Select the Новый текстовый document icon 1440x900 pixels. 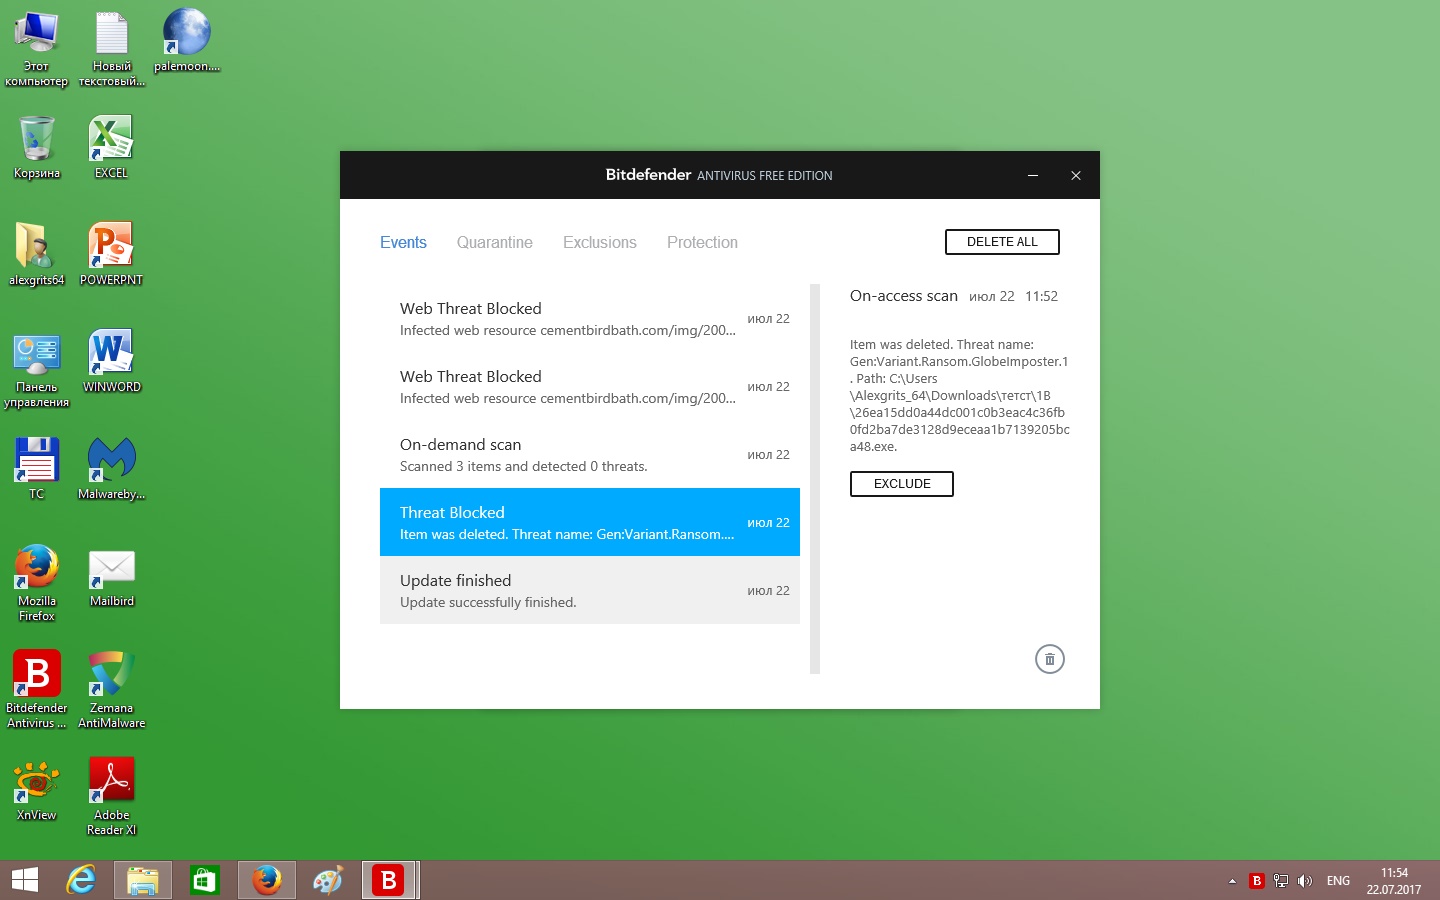coord(112,49)
